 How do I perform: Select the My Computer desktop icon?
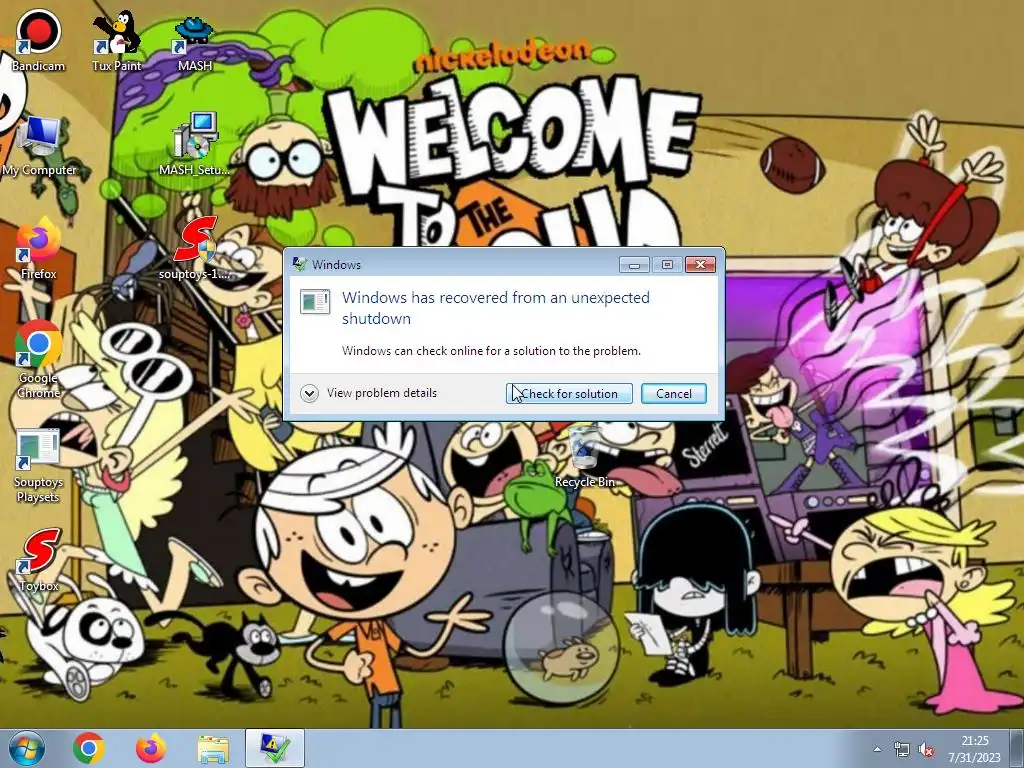tap(39, 146)
